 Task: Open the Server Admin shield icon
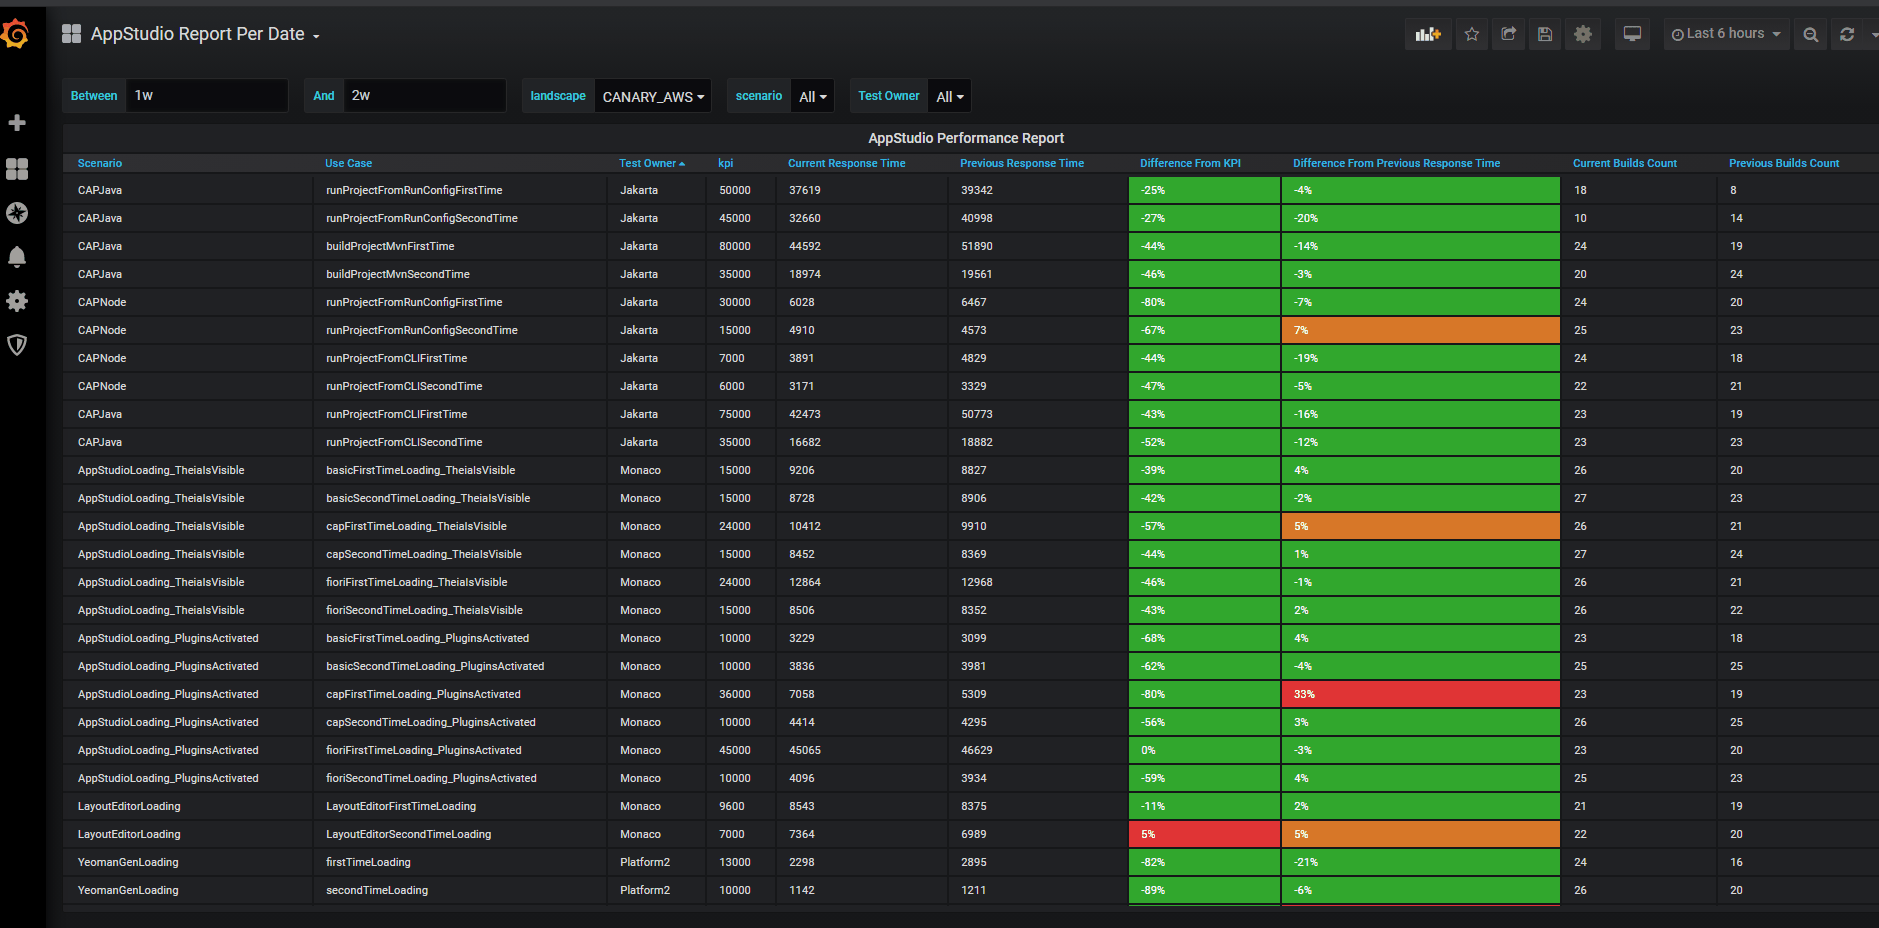pyautogui.click(x=17, y=345)
